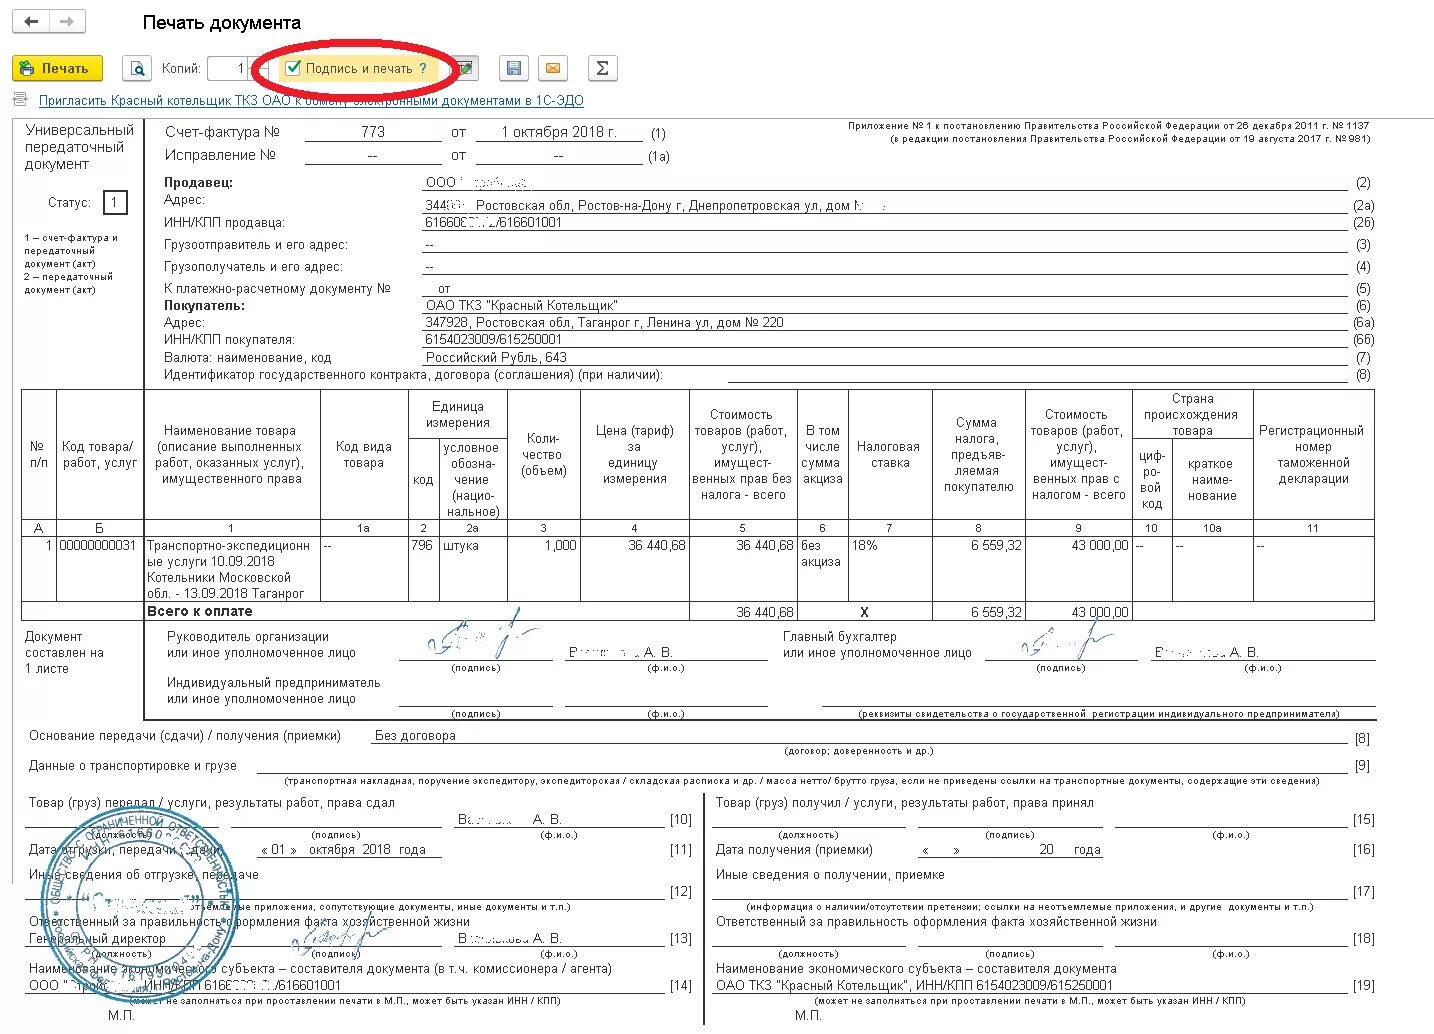
Task: Select Генеральный директор position text
Action: [98, 938]
